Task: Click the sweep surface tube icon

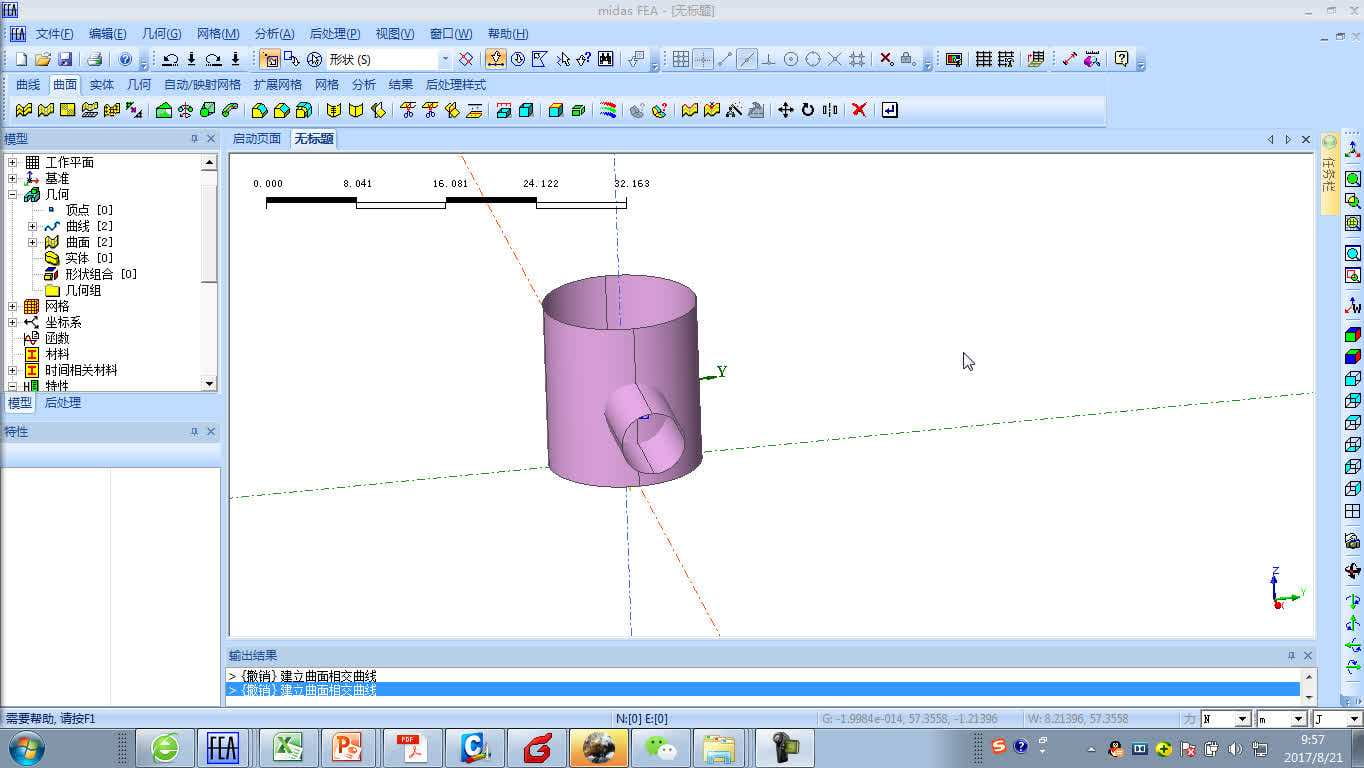Action: 230,110
